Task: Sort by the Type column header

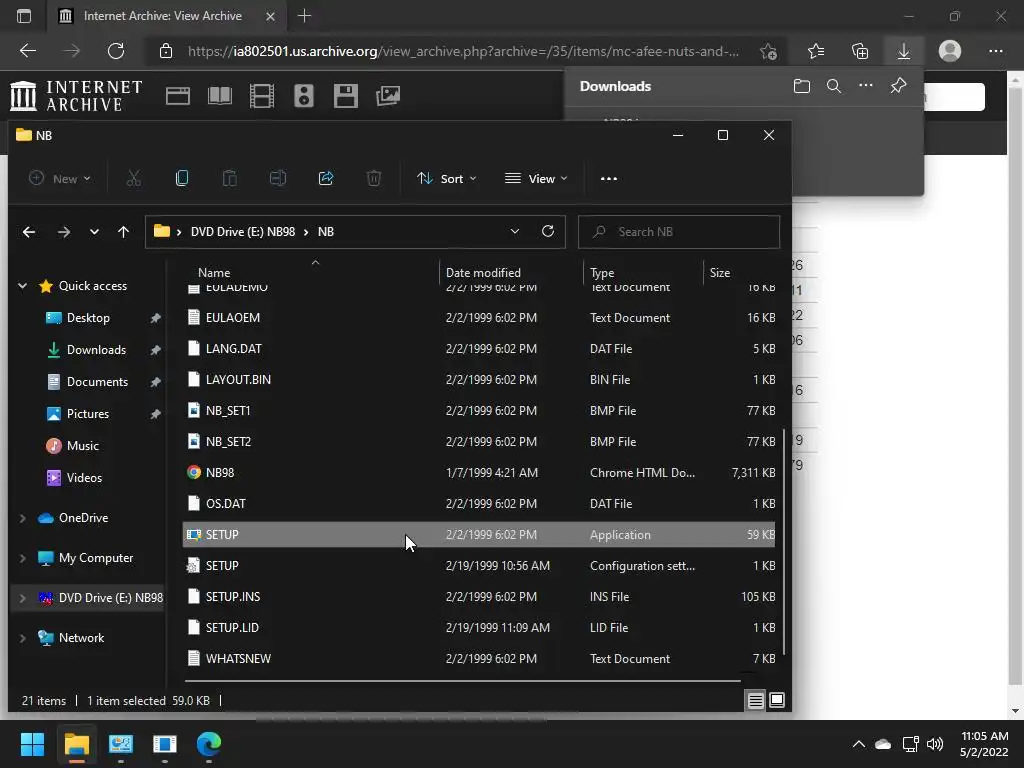Action: pos(601,272)
